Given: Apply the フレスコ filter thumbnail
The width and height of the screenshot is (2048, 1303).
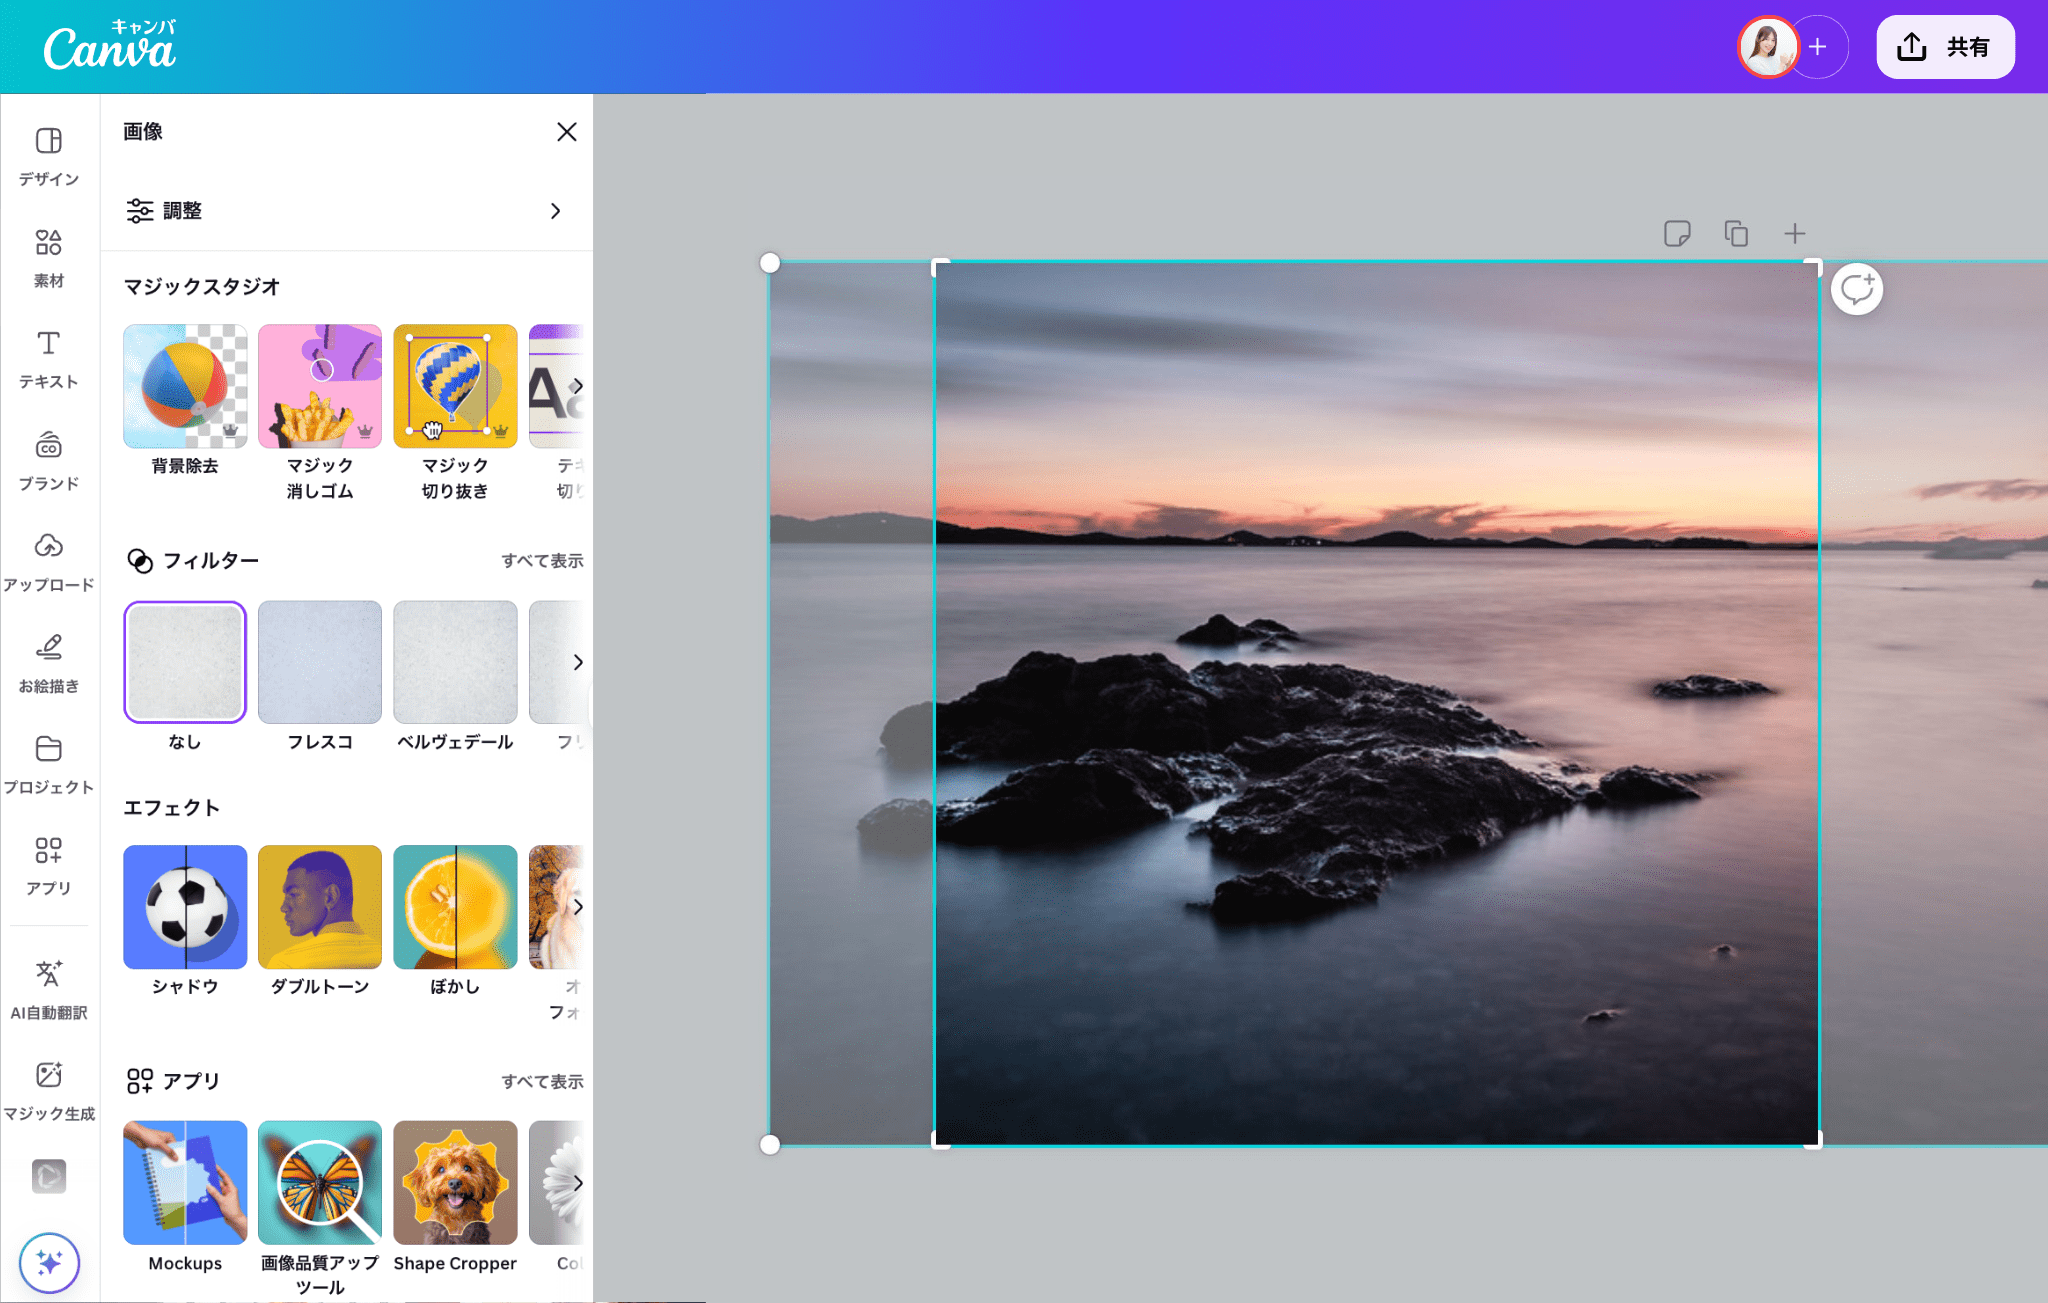Looking at the screenshot, I should pyautogui.click(x=320, y=662).
